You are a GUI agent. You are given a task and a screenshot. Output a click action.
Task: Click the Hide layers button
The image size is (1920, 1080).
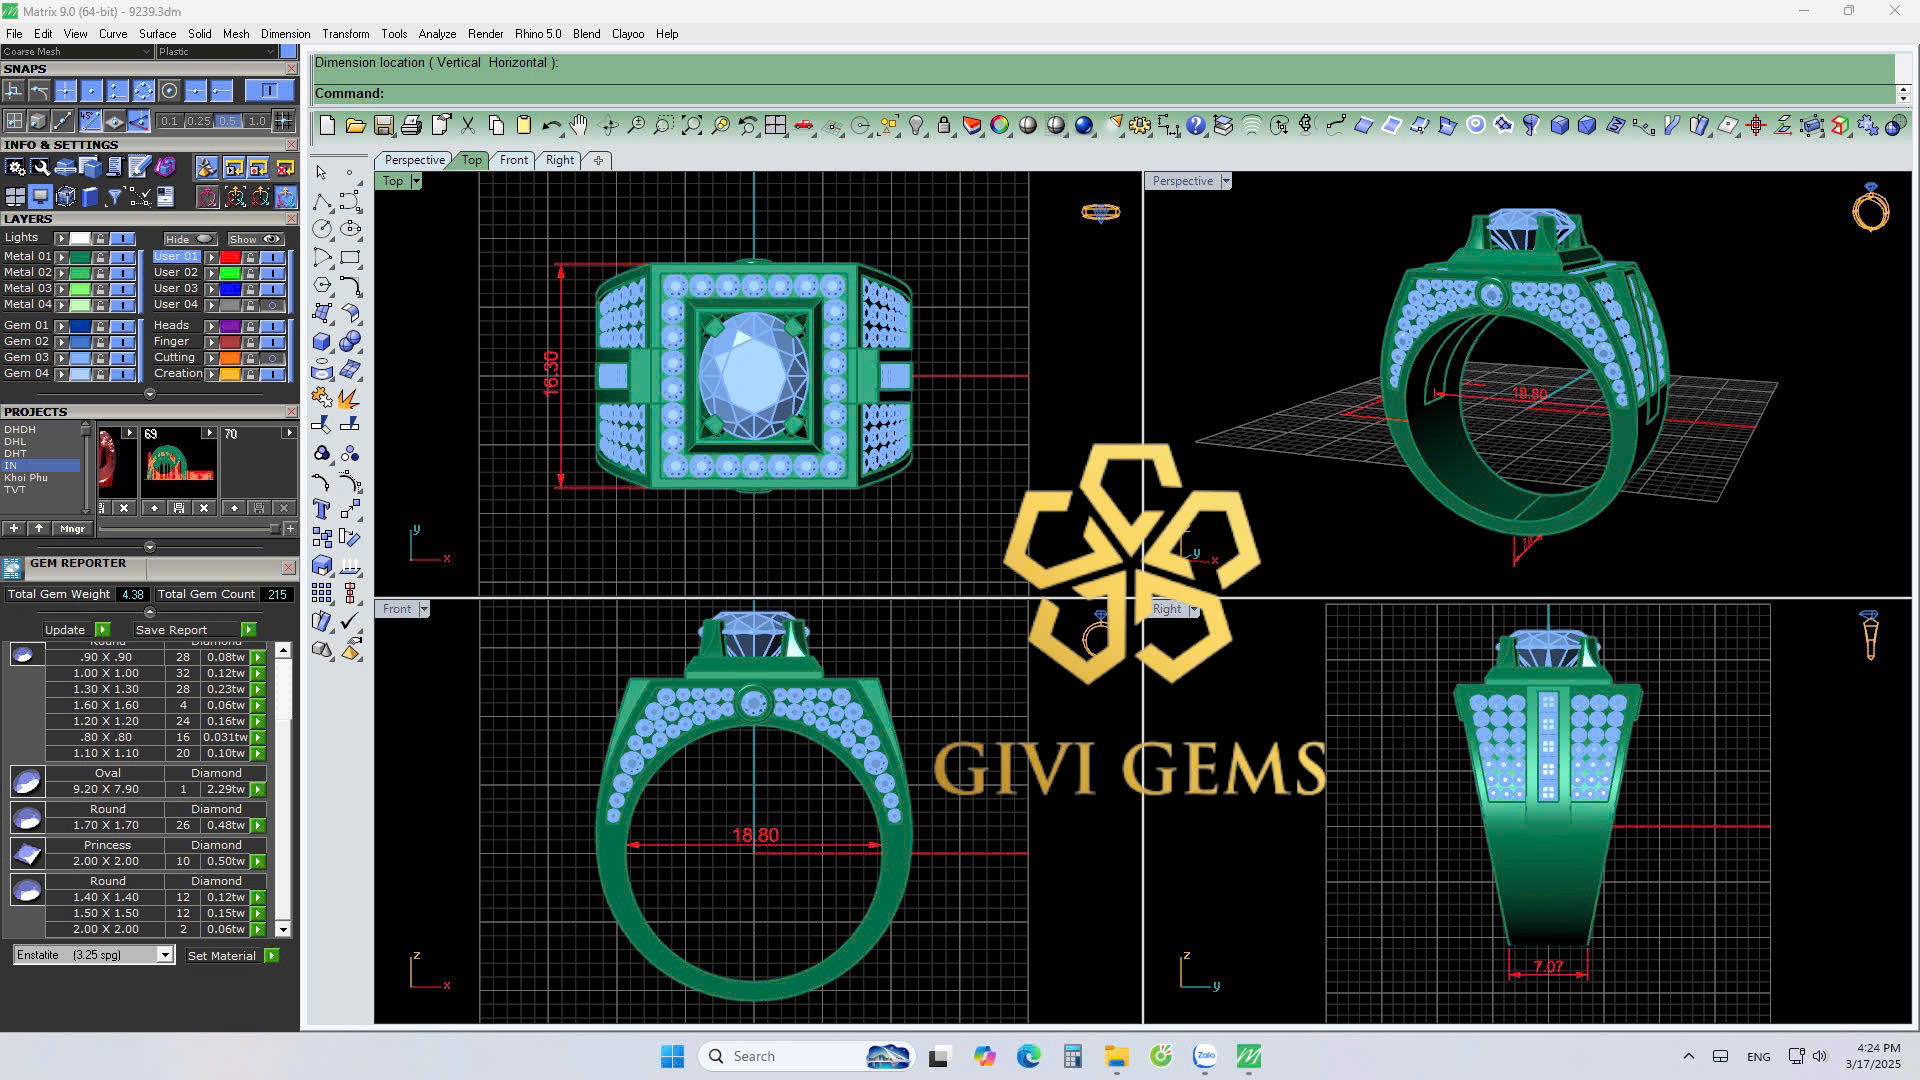click(x=190, y=239)
